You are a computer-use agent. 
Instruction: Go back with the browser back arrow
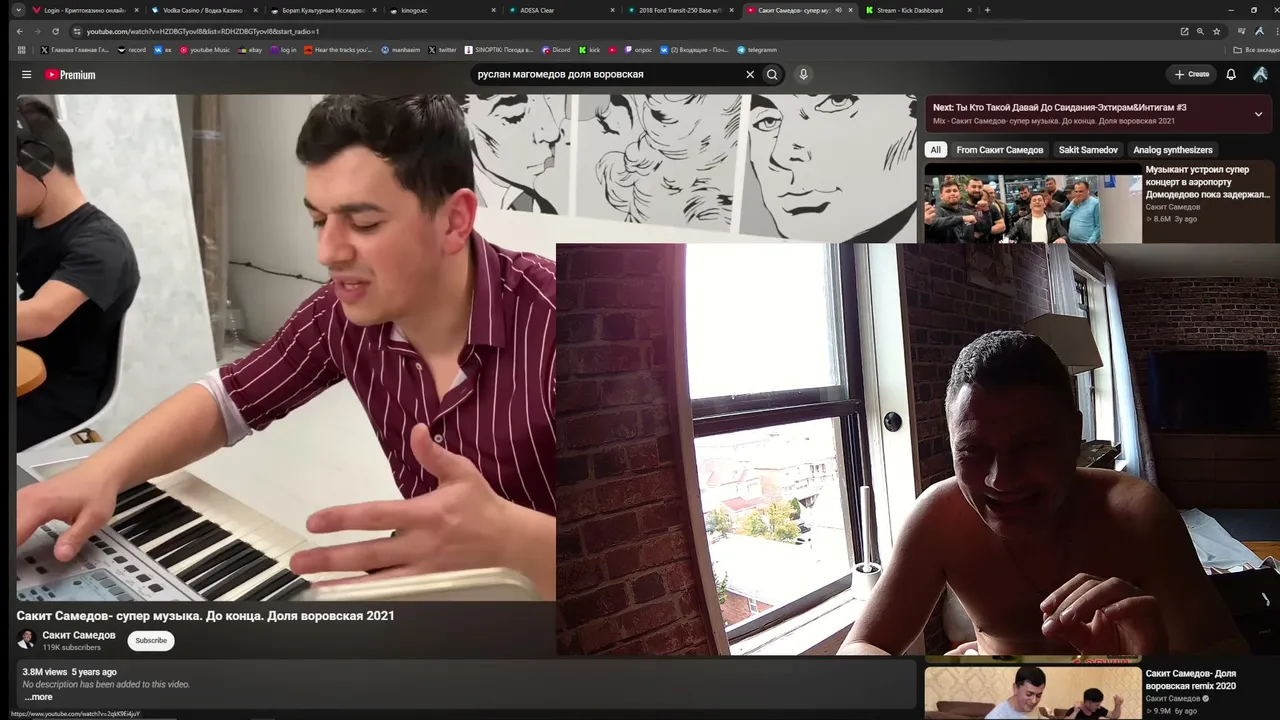coord(19,31)
